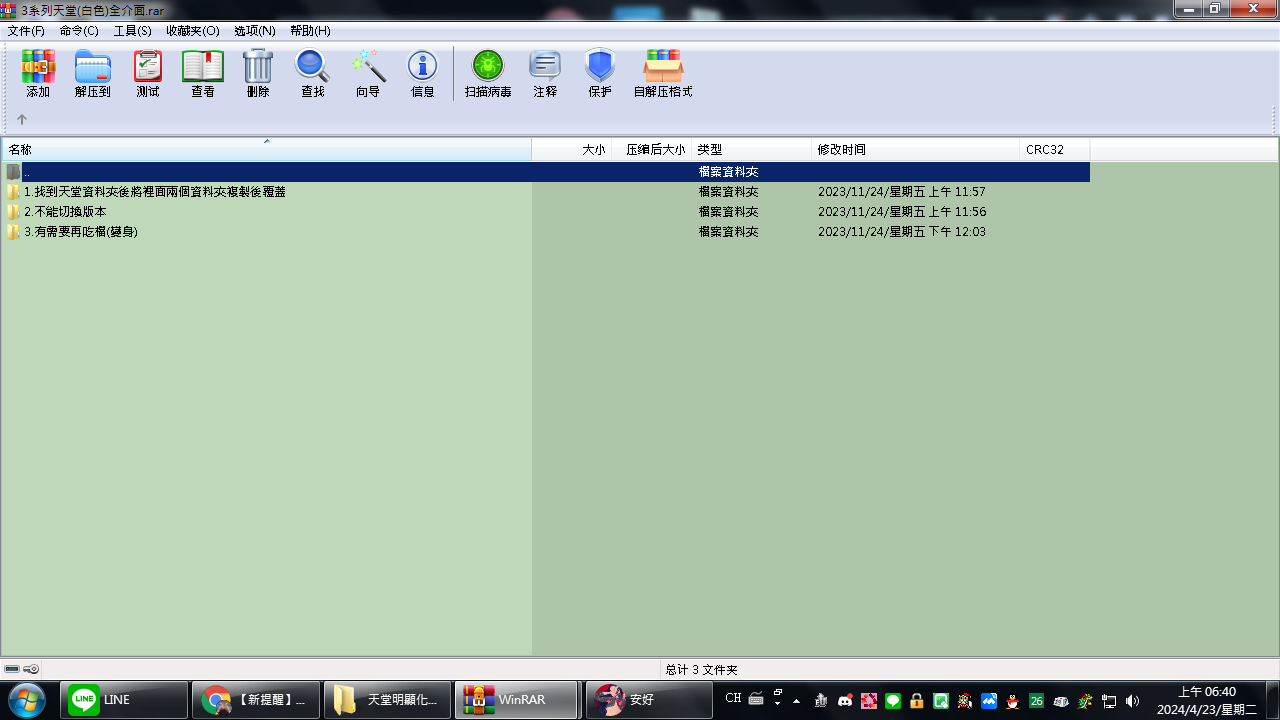Show hidden tray icons arrow

click(796, 700)
